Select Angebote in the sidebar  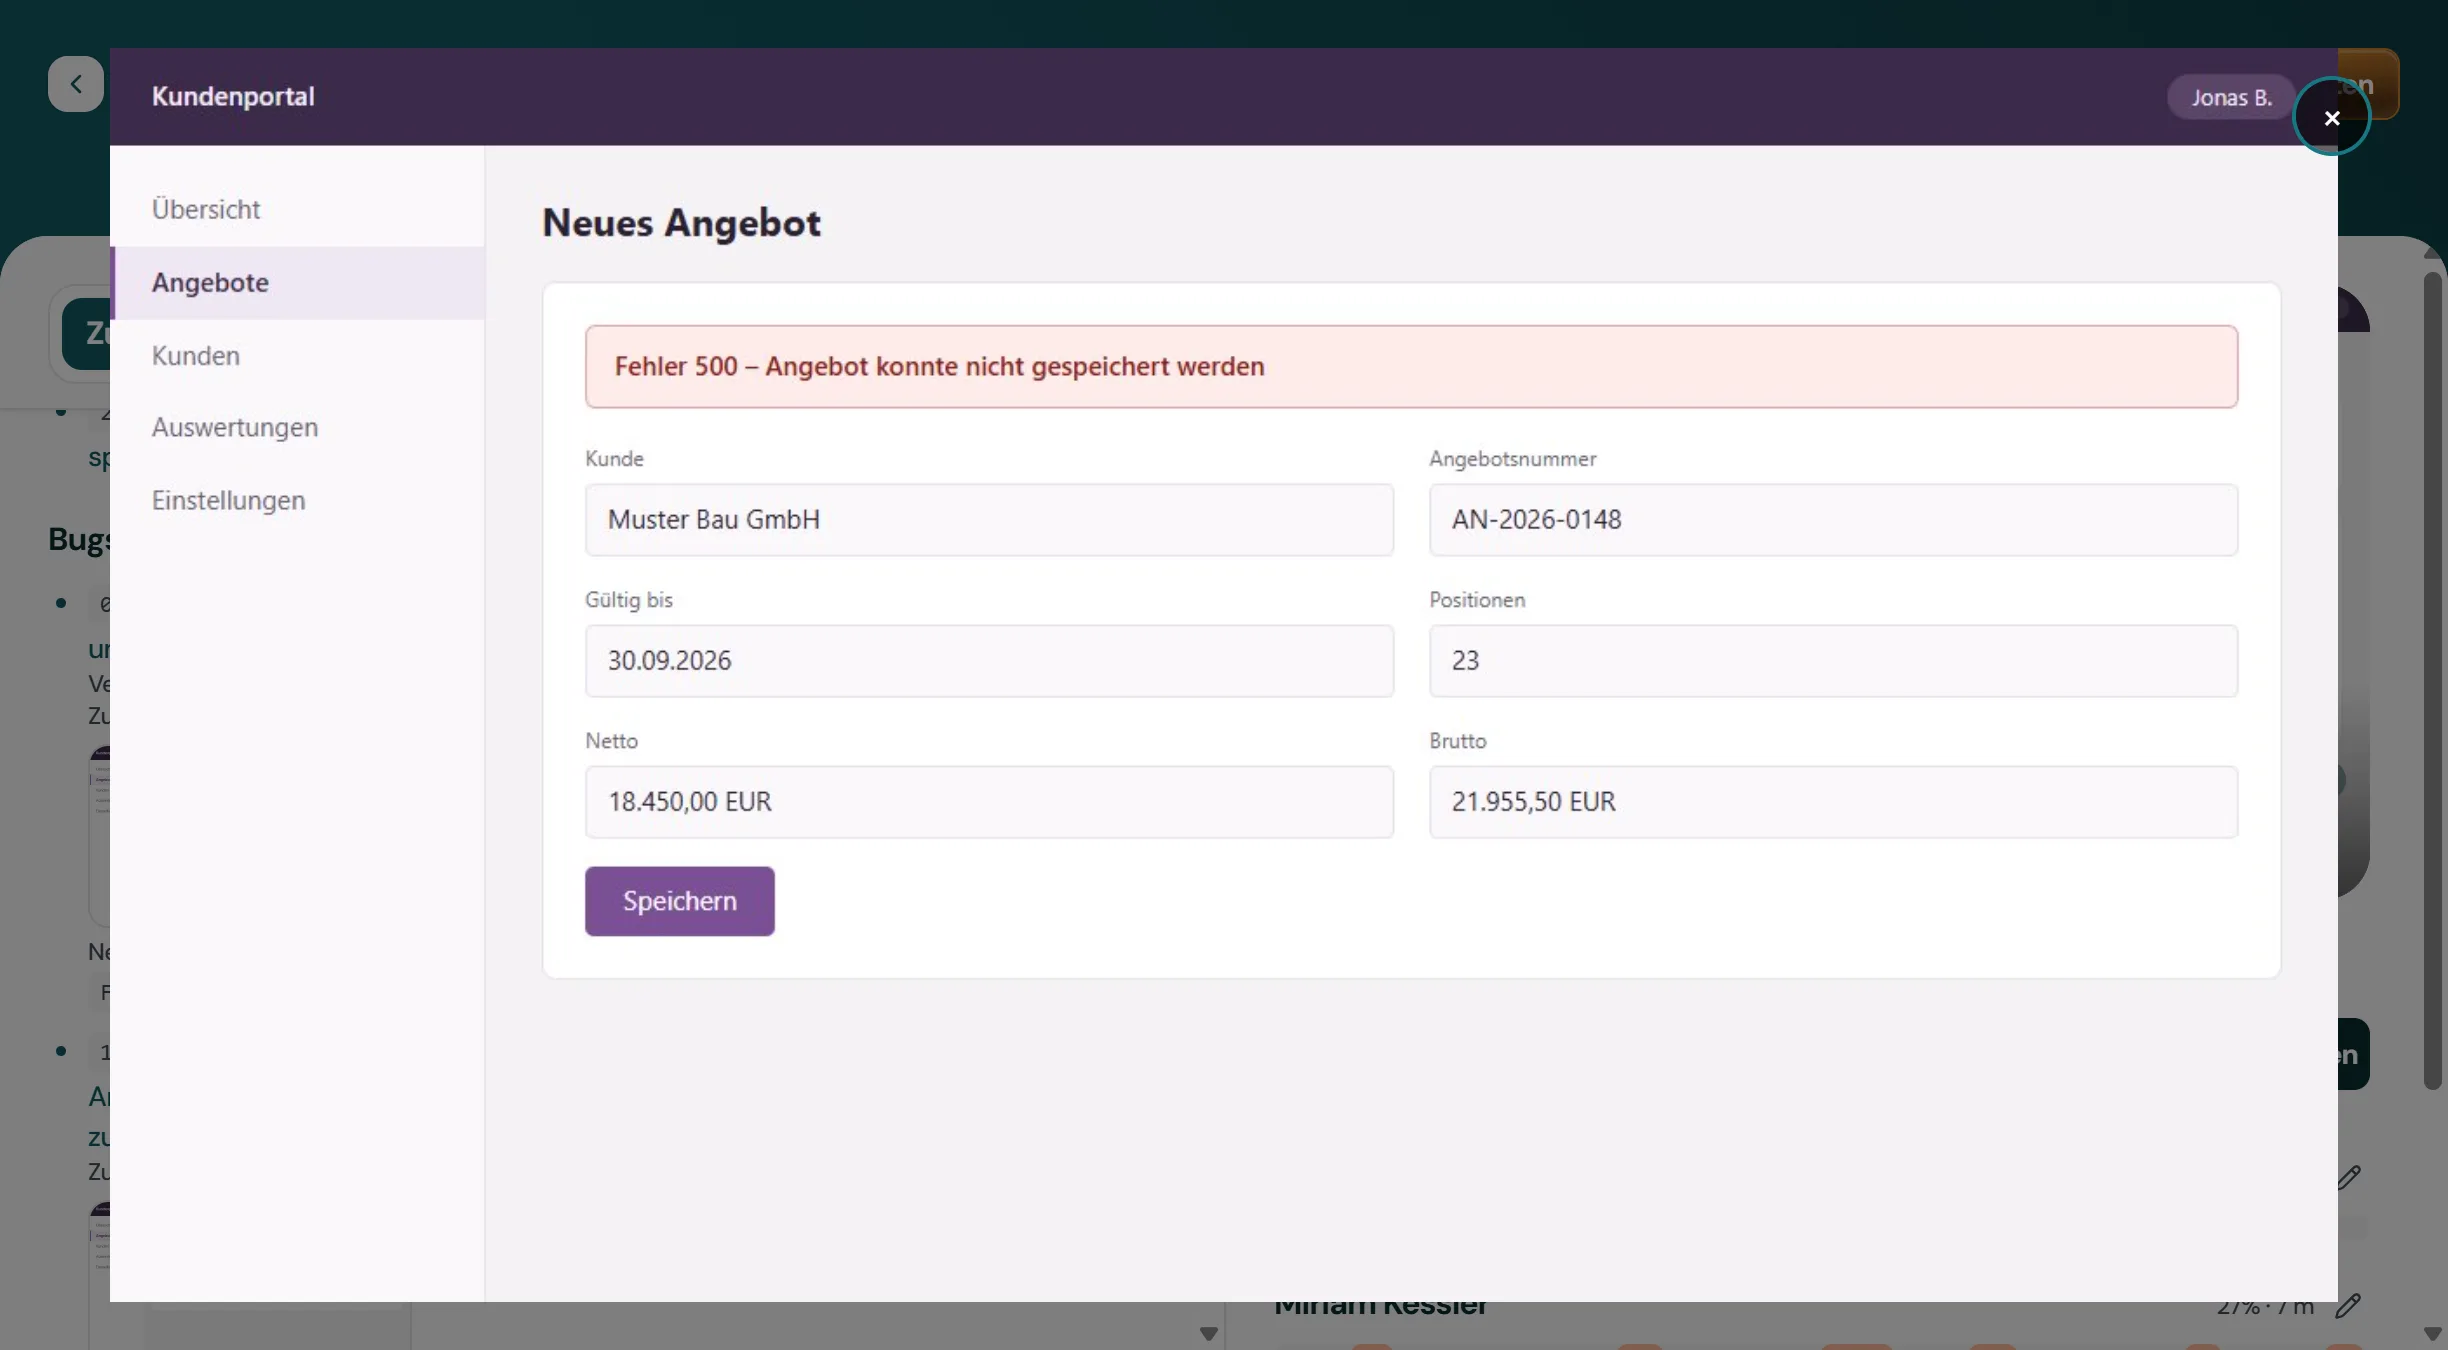tap(297, 283)
